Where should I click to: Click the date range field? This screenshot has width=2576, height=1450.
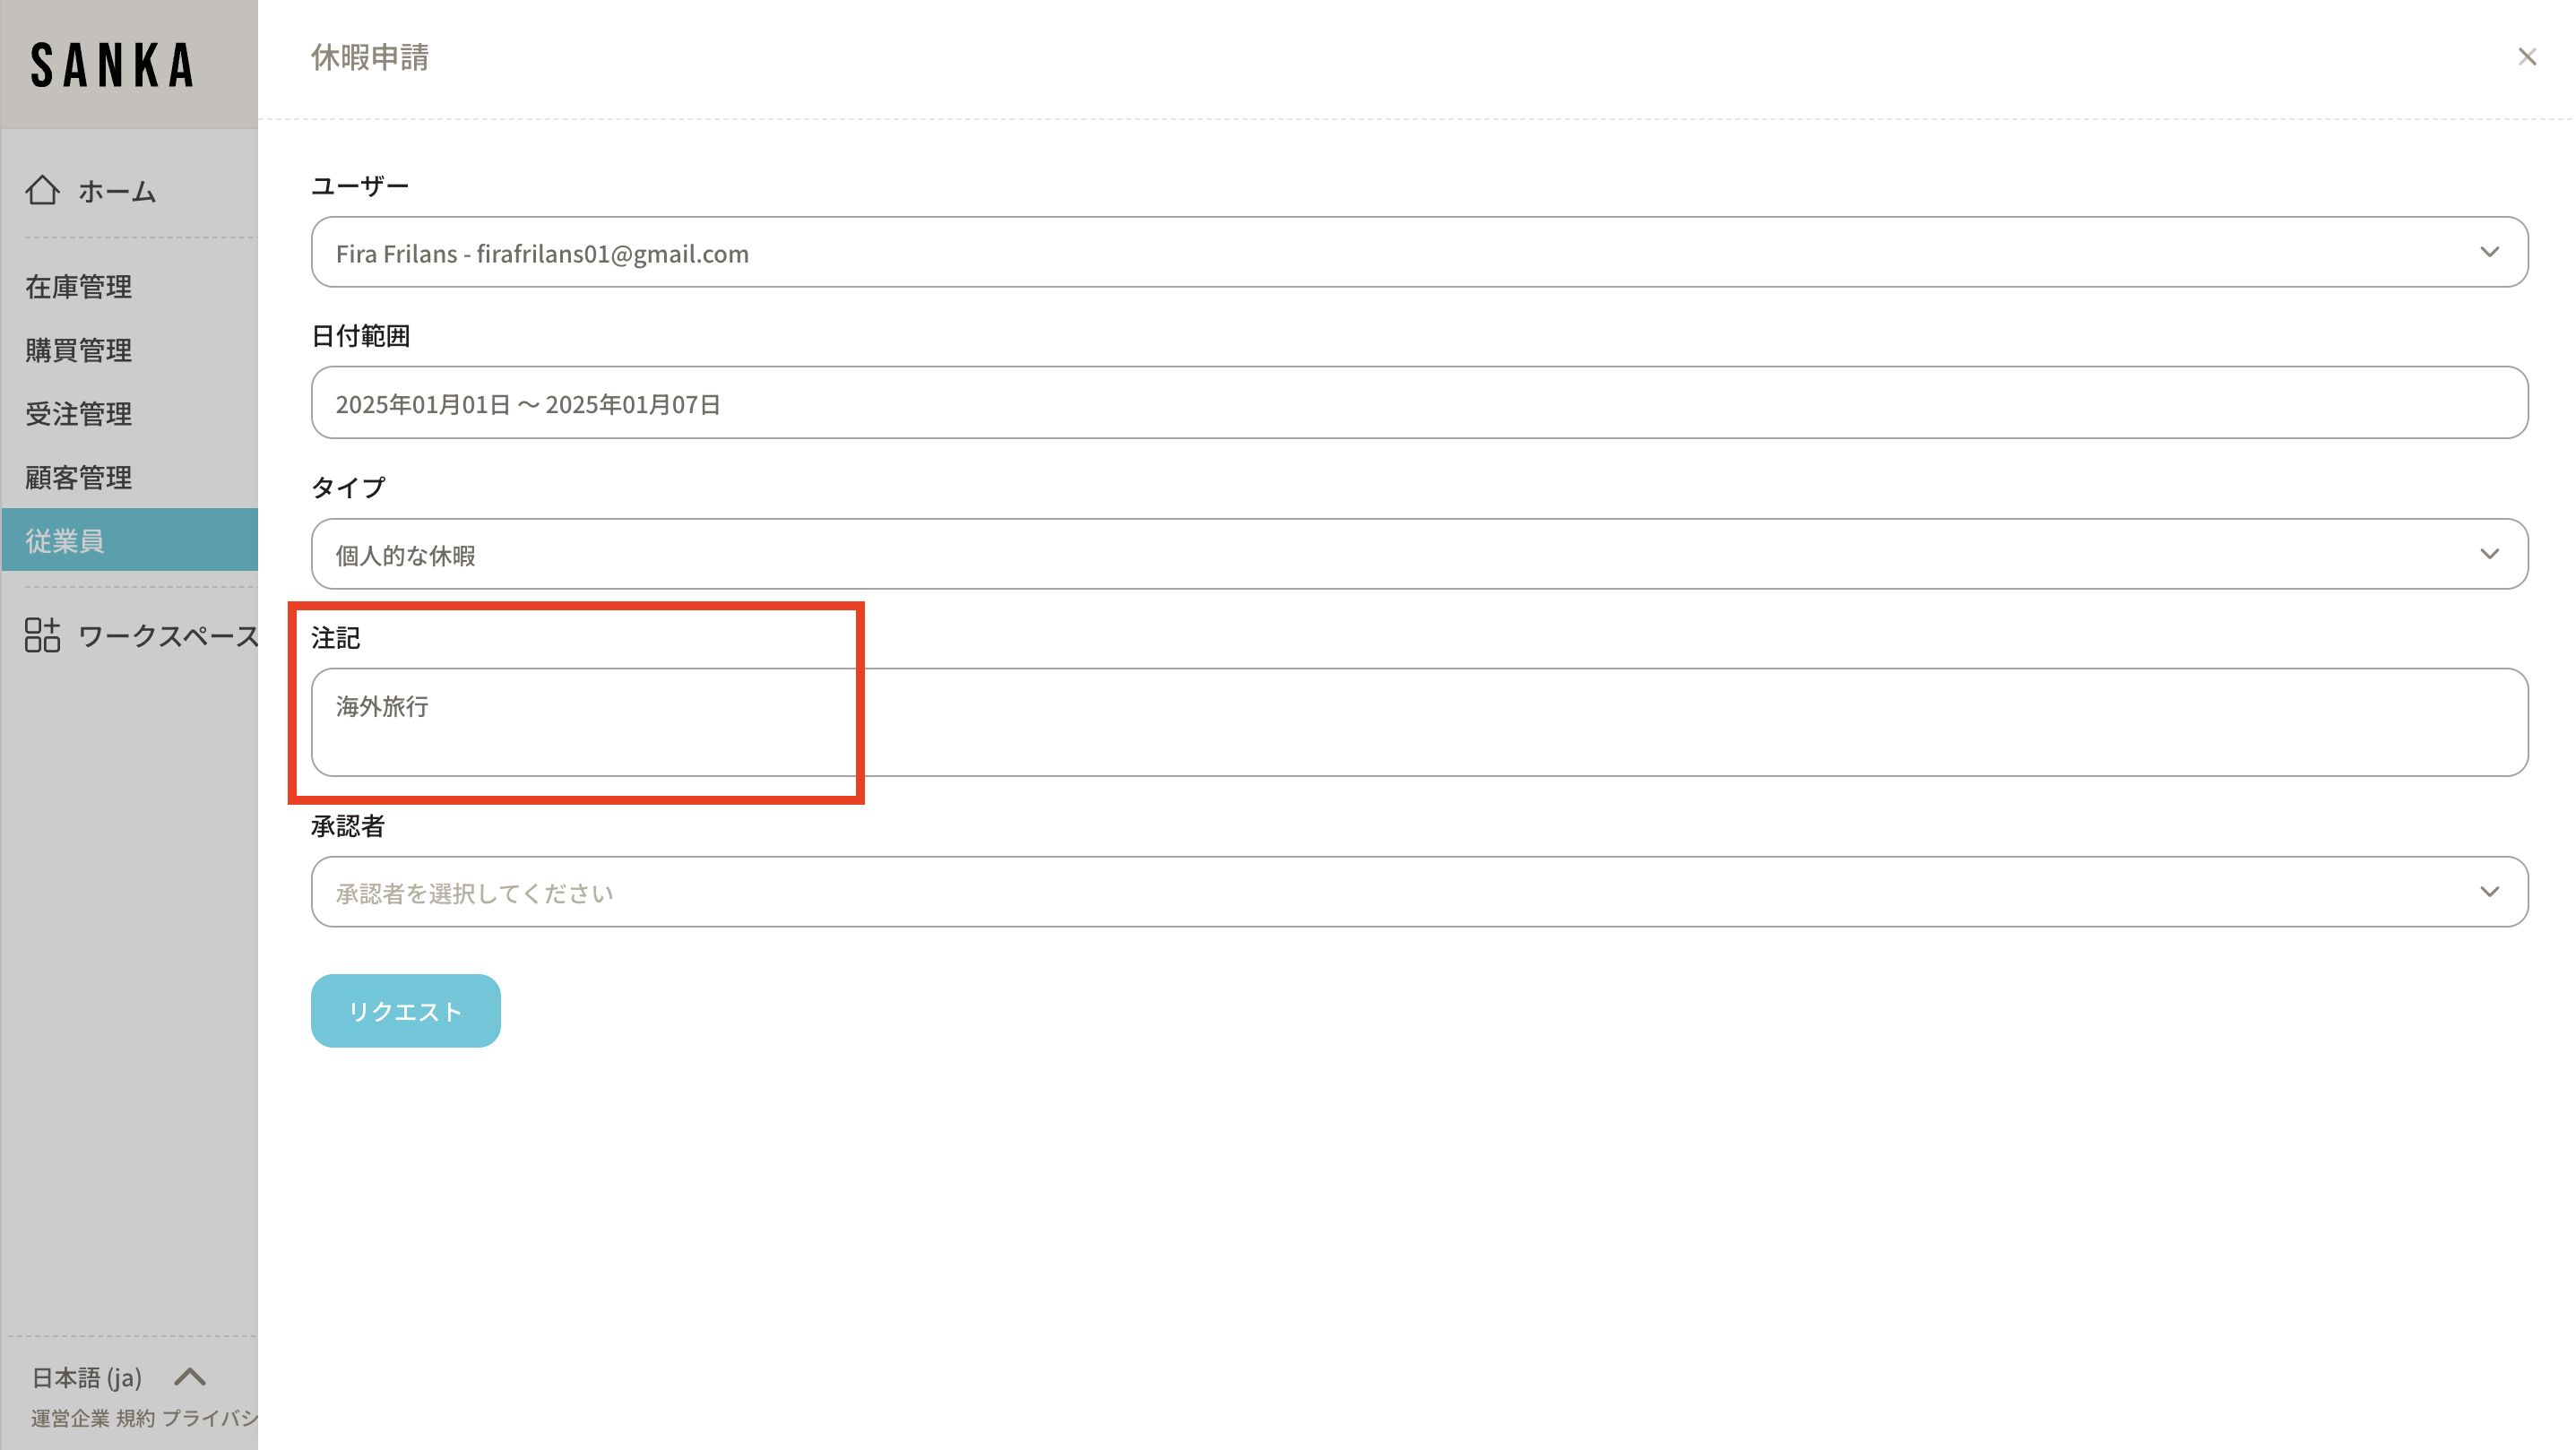1419,403
